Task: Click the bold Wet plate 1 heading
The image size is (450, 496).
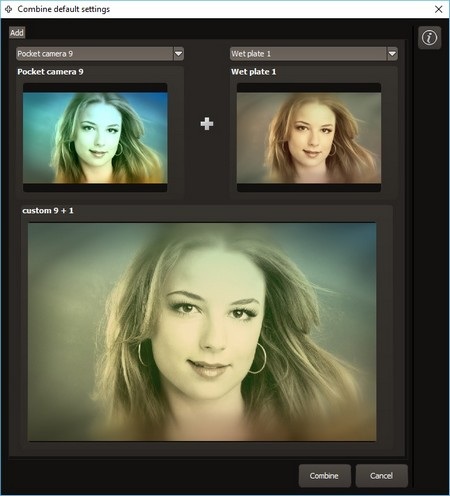Action: coord(254,72)
